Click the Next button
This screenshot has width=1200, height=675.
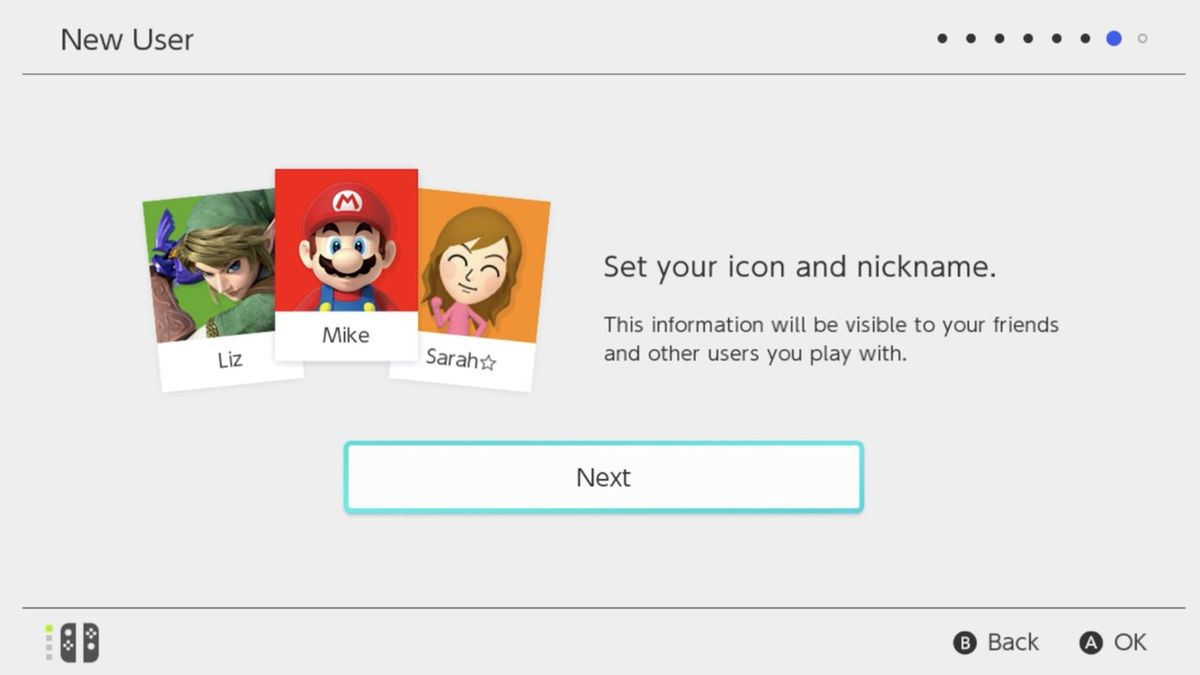tap(602, 477)
